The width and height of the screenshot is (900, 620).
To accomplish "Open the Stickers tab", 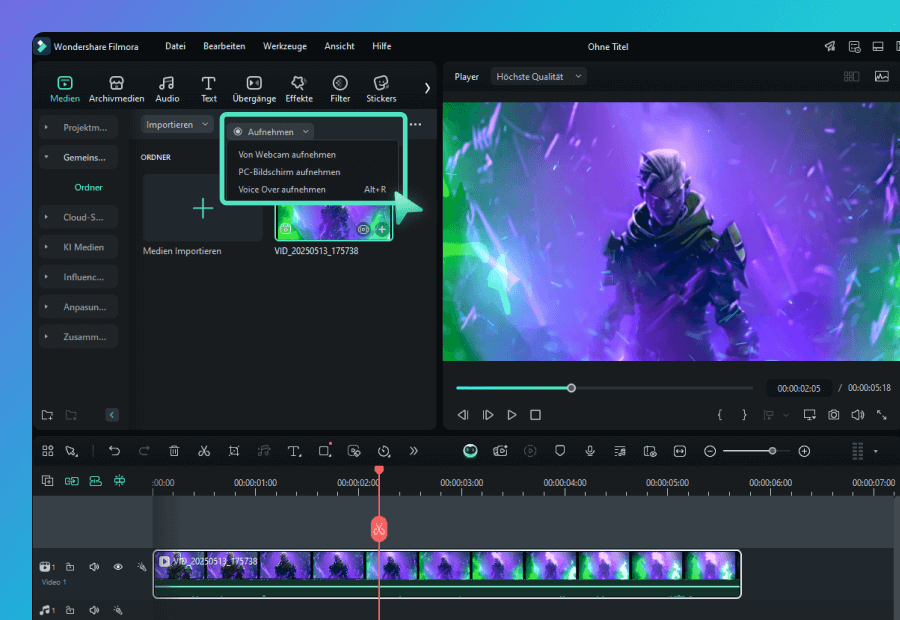I will 381,89.
